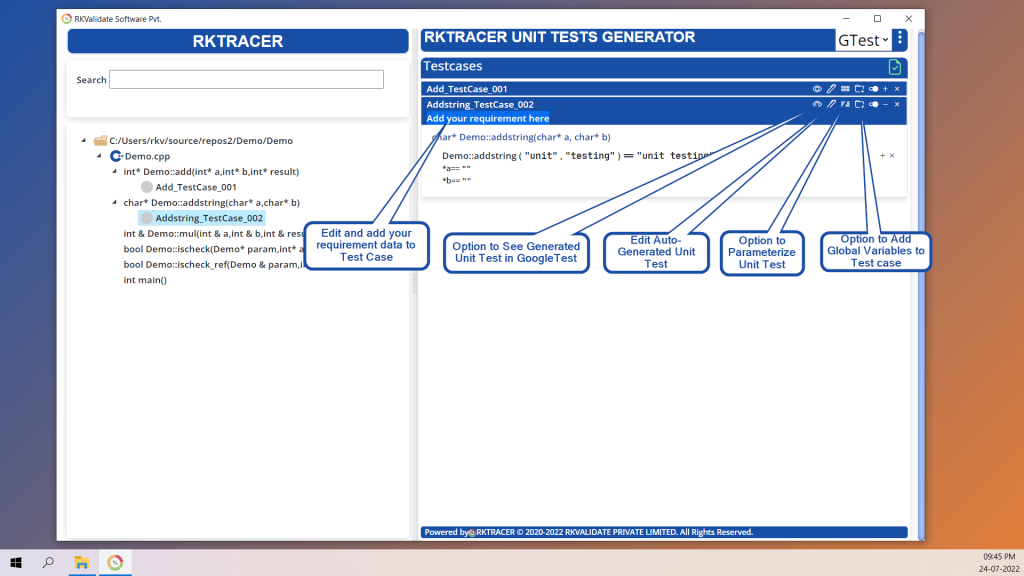Parameterize the Addstring_TestCase_002 unit test
Viewport: 1024px width, 576px height.
point(845,104)
